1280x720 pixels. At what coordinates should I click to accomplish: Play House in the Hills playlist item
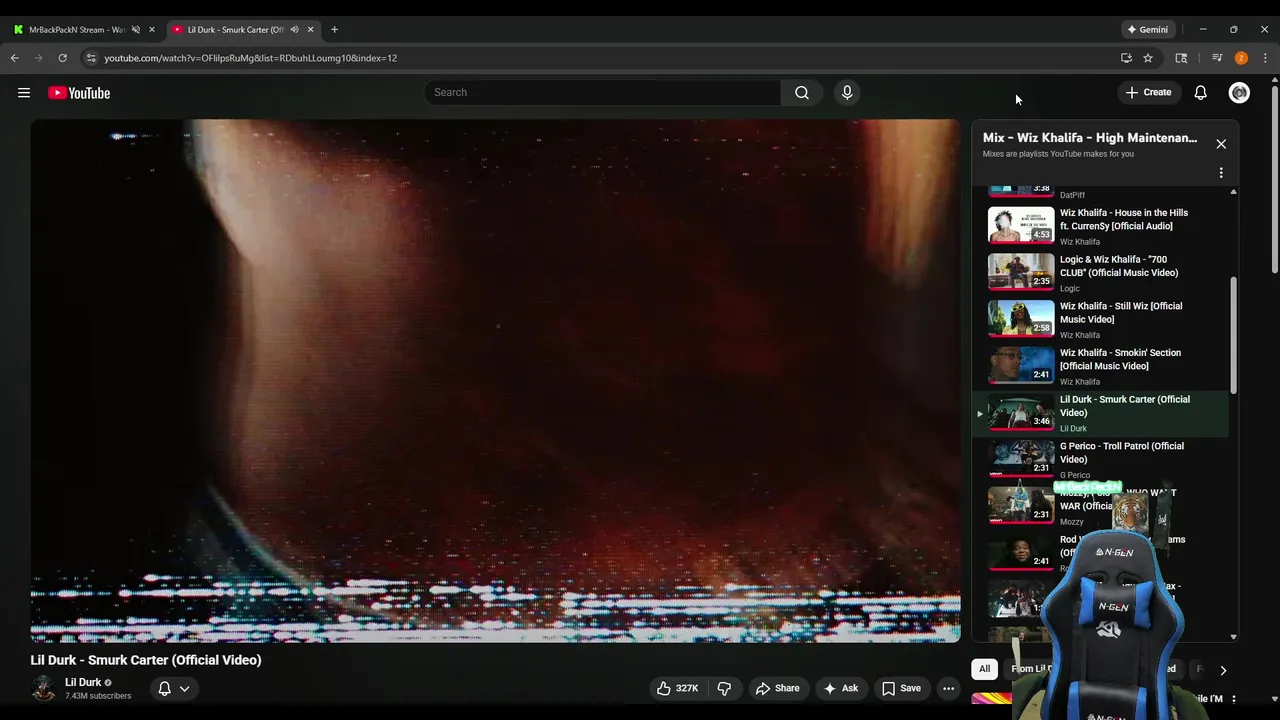point(1101,226)
